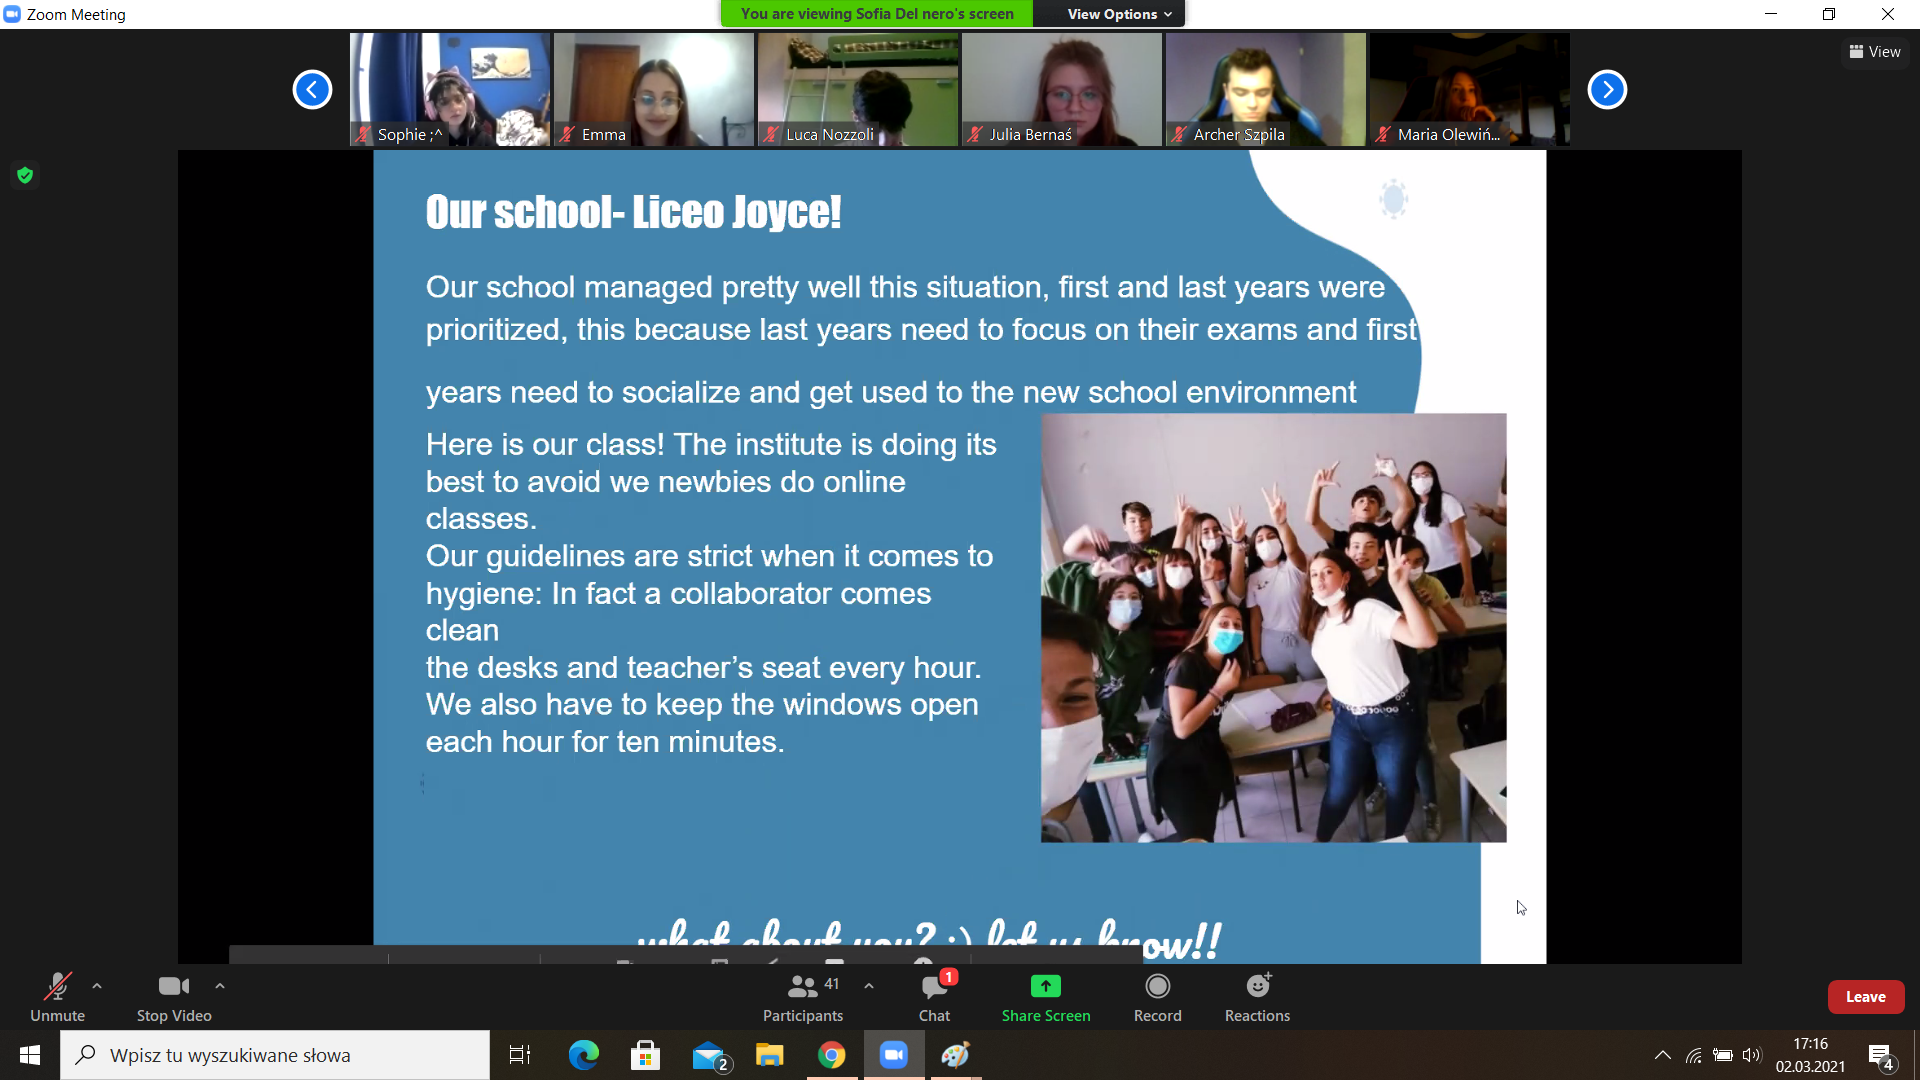This screenshot has width=1920, height=1080.
Task: Open the Reactions menu
Action: [x=1257, y=997]
